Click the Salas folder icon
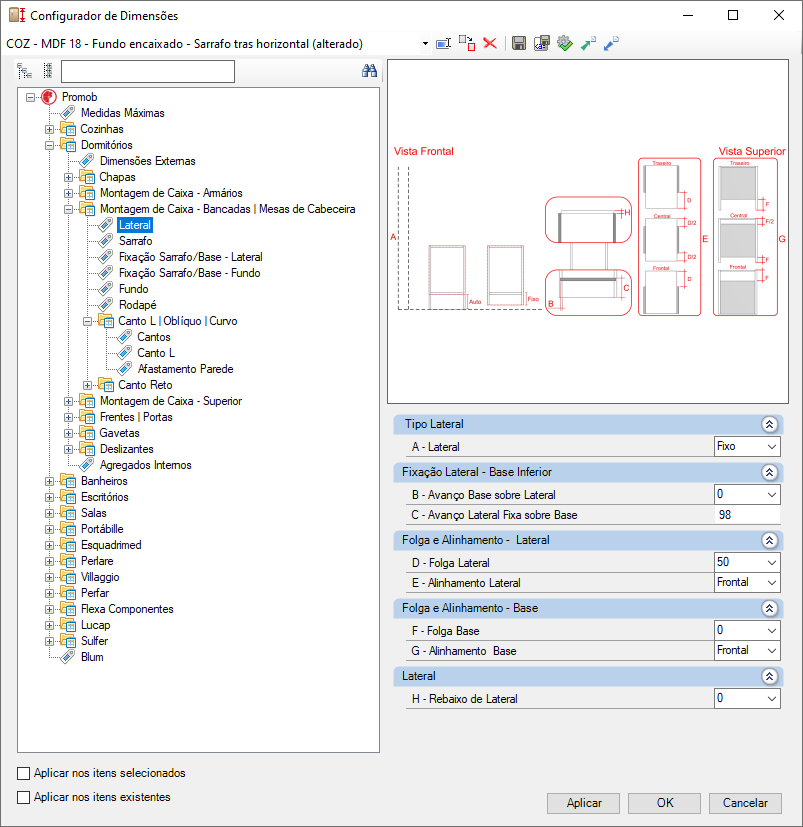This screenshot has width=803, height=827. pos(68,513)
